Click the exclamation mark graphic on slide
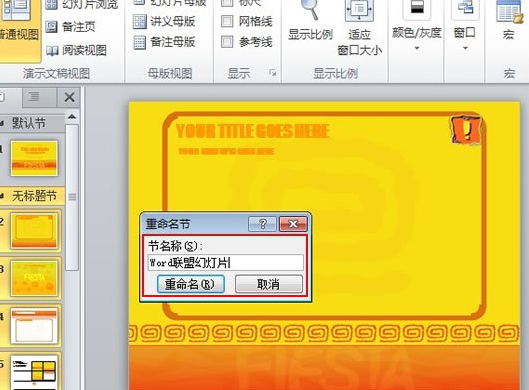The width and height of the screenshot is (529, 390). (x=466, y=130)
